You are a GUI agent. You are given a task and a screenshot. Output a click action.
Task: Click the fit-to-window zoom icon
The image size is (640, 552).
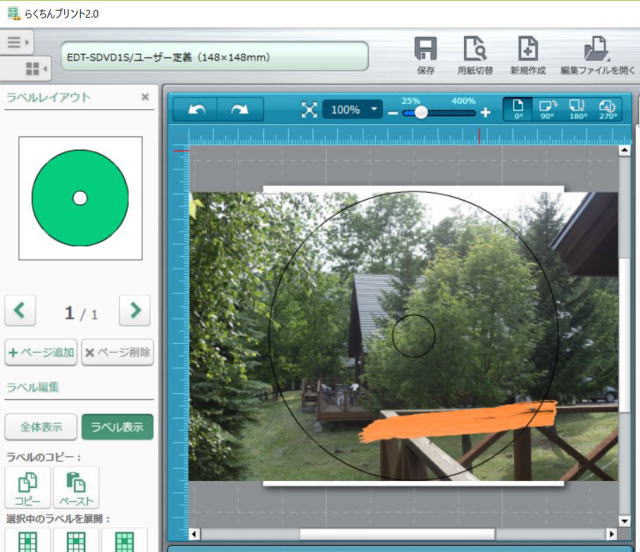click(x=309, y=110)
